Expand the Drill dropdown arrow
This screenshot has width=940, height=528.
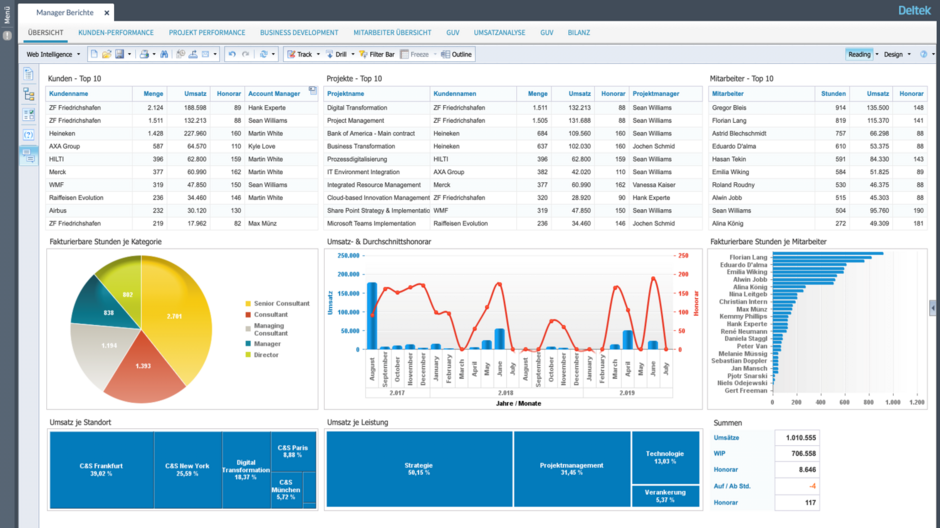352,54
